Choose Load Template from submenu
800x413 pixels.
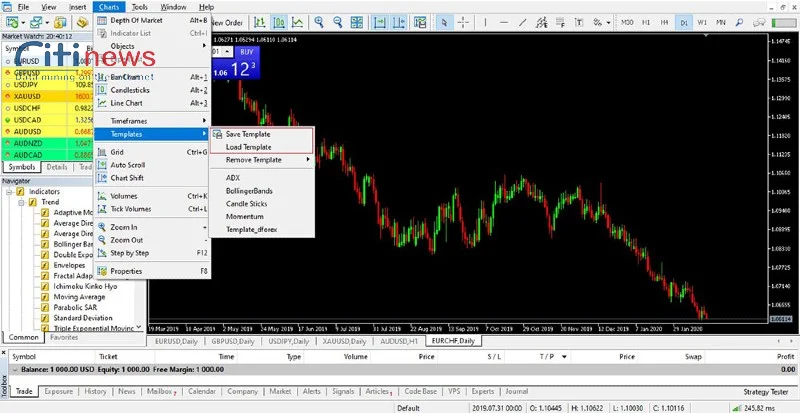click(x=262, y=147)
